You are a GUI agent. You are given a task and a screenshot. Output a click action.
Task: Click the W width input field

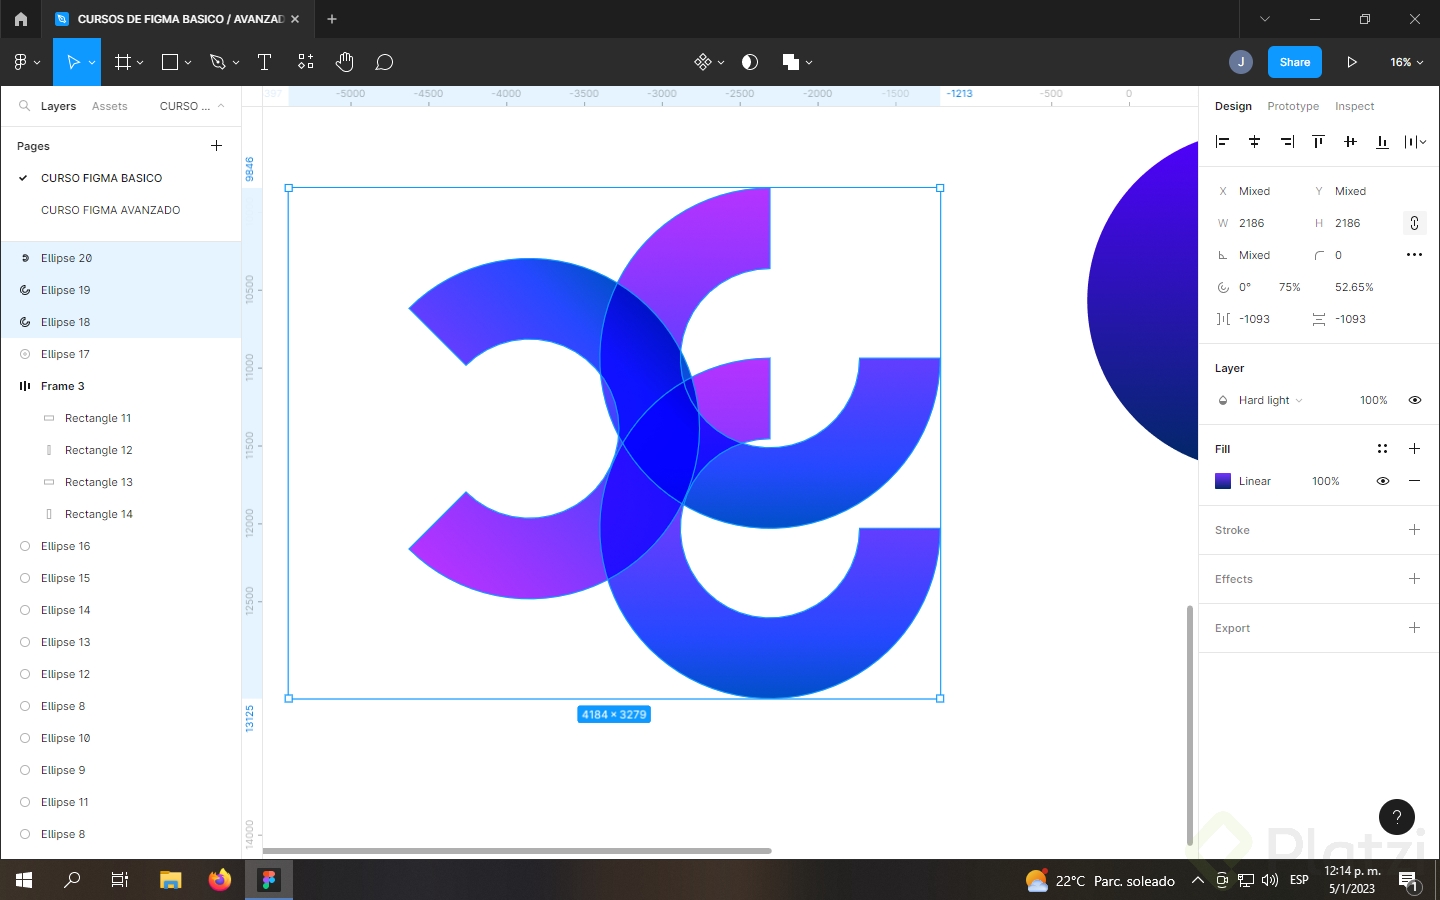pos(1253,223)
